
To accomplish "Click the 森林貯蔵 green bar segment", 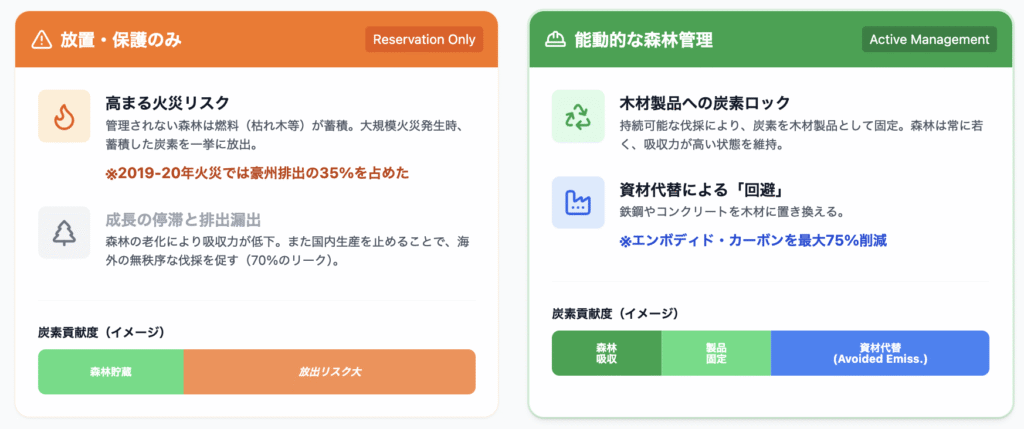I will pyautogui.click(x=111, y=372).
